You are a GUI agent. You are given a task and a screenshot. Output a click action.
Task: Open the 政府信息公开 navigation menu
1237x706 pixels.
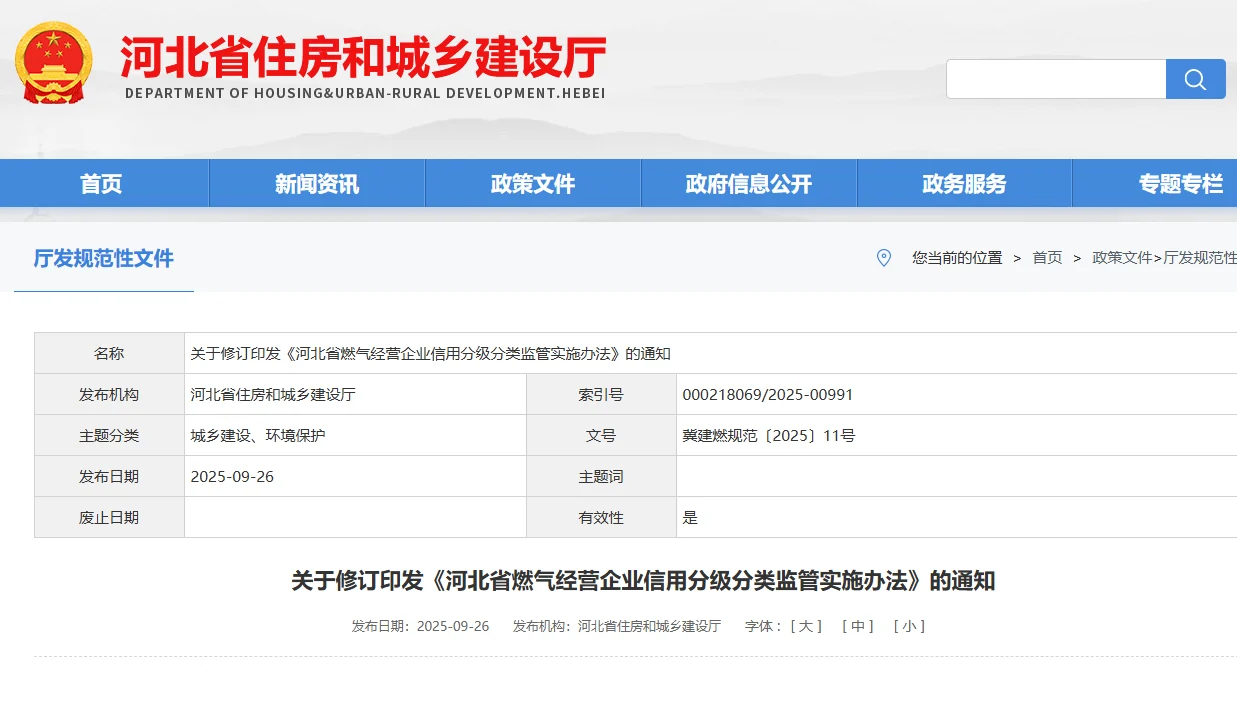pos(749,184)
